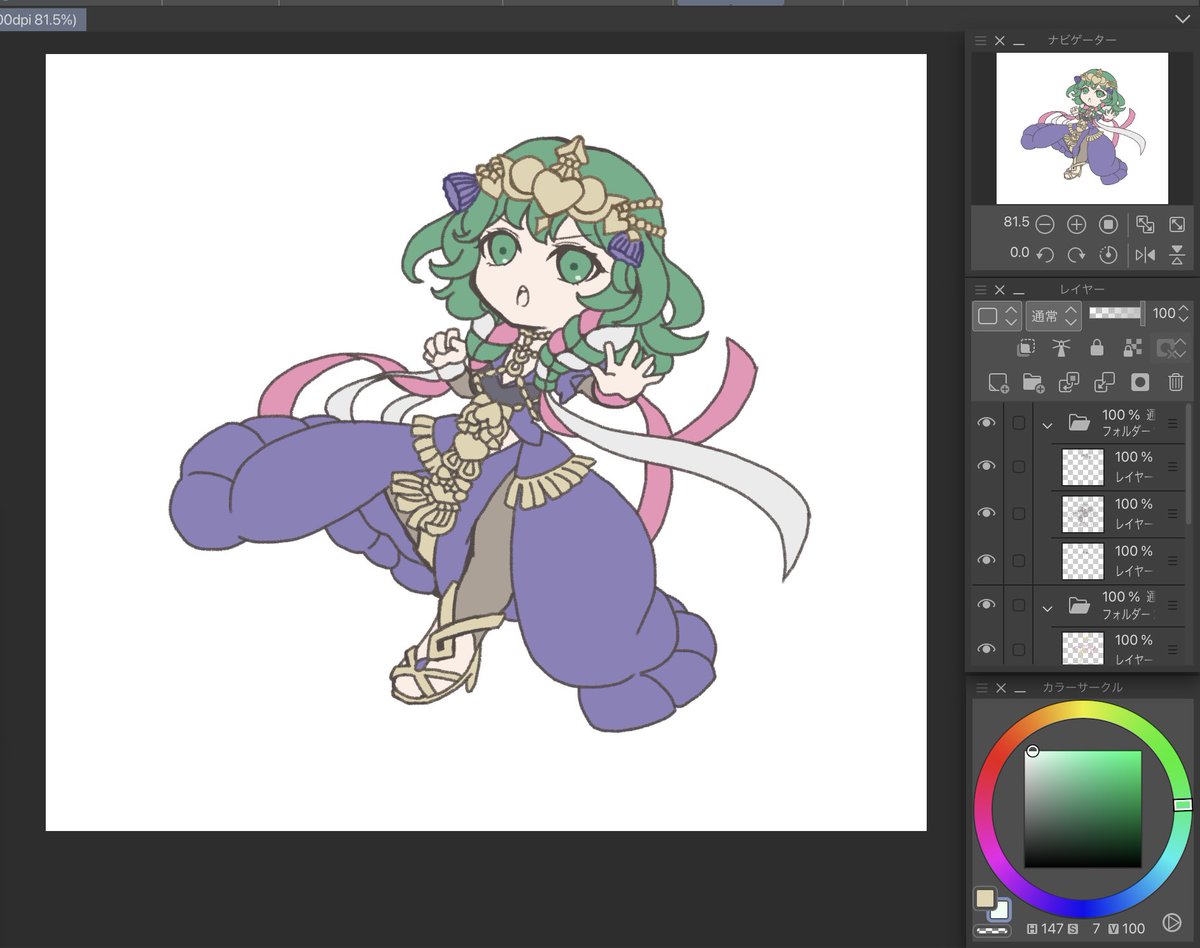Select the first レイヤー thumbnail under the top folder
This screenshot has width=1200, height=948.
coord(1083,467)
